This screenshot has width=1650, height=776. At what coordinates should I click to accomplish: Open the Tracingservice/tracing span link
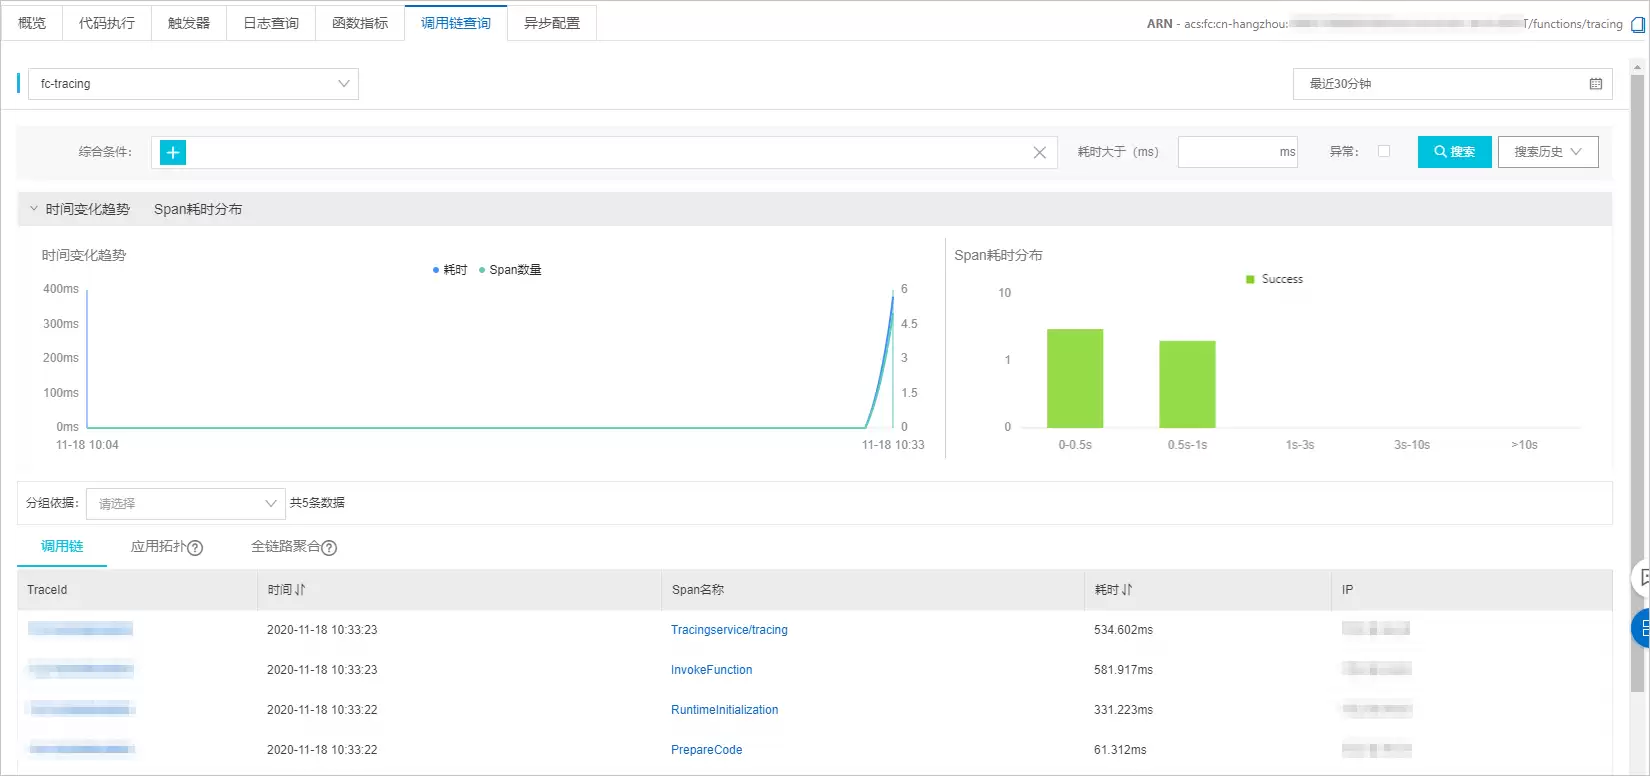pyautogui.click(x=729, y=630)
